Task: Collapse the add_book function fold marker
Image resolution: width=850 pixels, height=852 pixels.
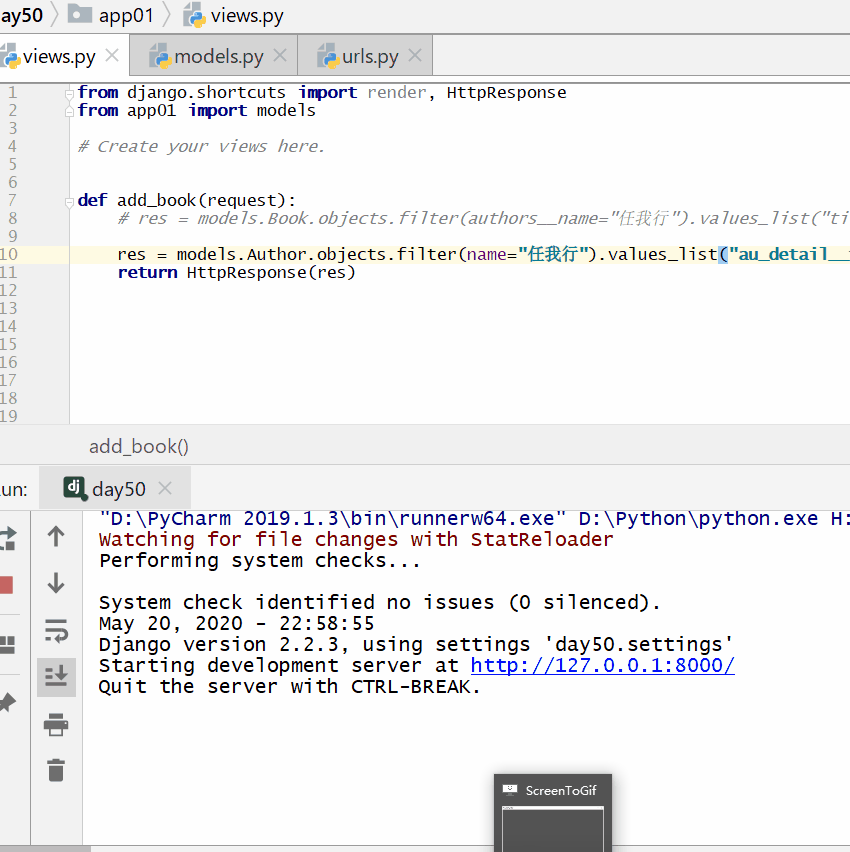Action: point(69,201)
